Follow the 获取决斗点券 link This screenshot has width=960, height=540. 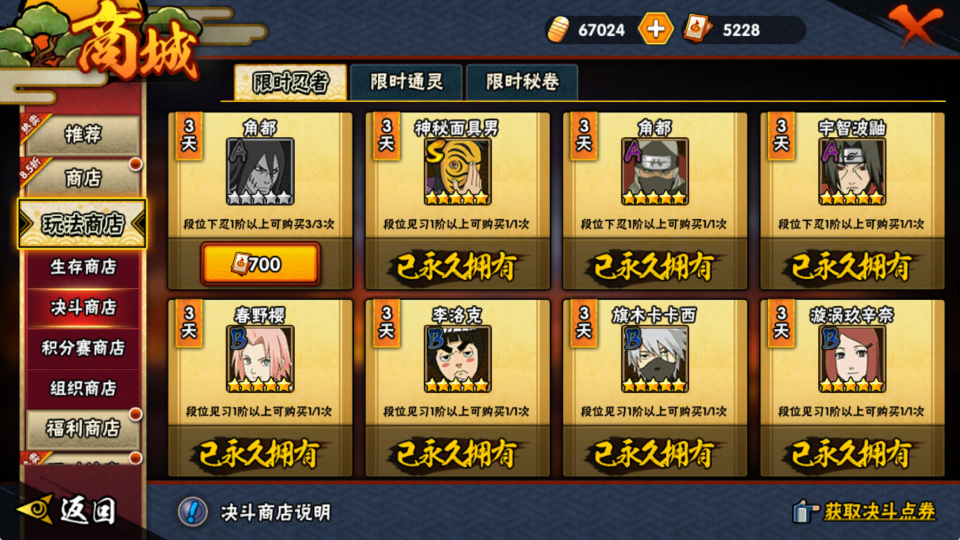[880, 511]
